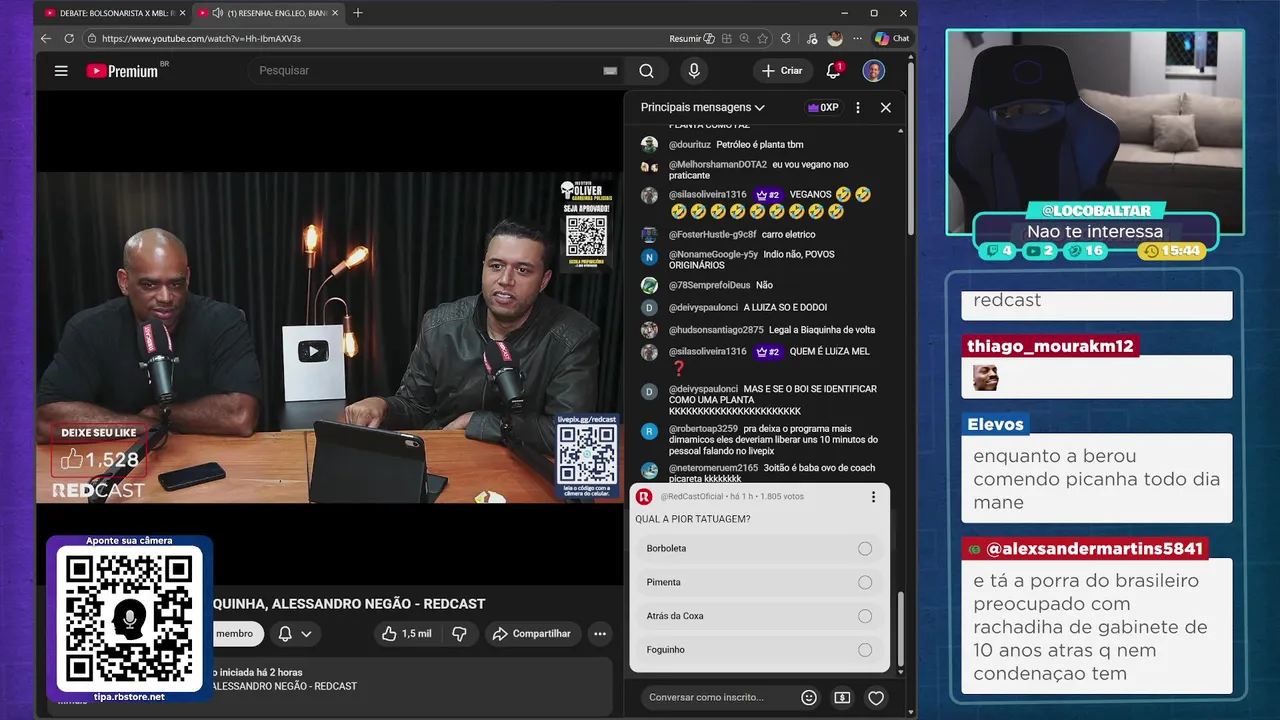Open more video actions ellipsis button
Screen dimensions: 1280x720
point(600,634)
